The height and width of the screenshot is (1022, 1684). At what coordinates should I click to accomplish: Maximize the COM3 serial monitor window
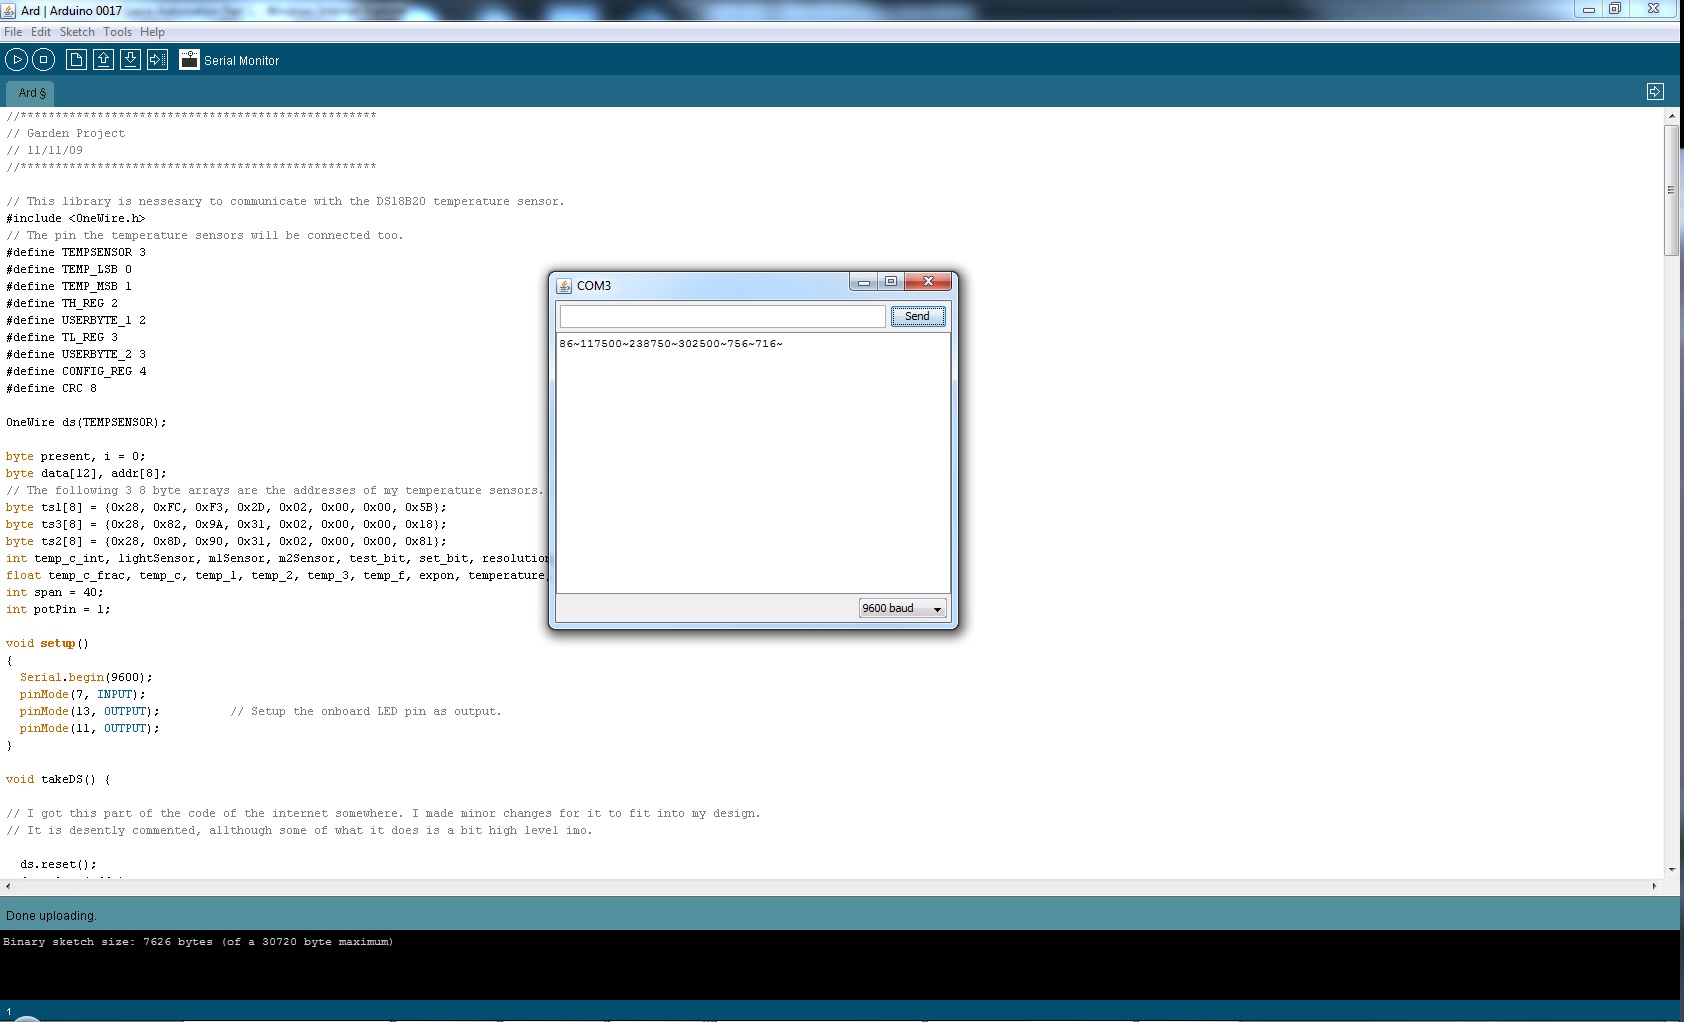tap(890, 282)
